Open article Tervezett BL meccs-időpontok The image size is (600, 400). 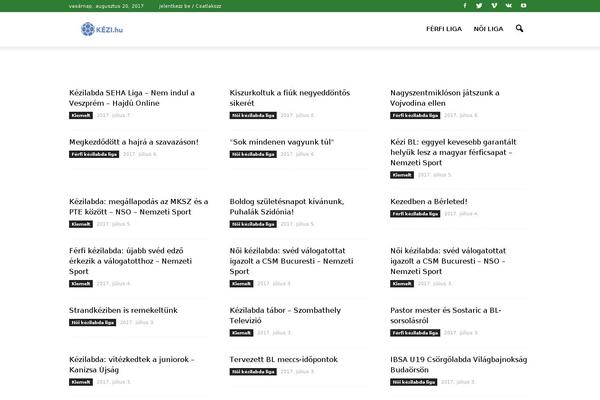pos(284,360)
